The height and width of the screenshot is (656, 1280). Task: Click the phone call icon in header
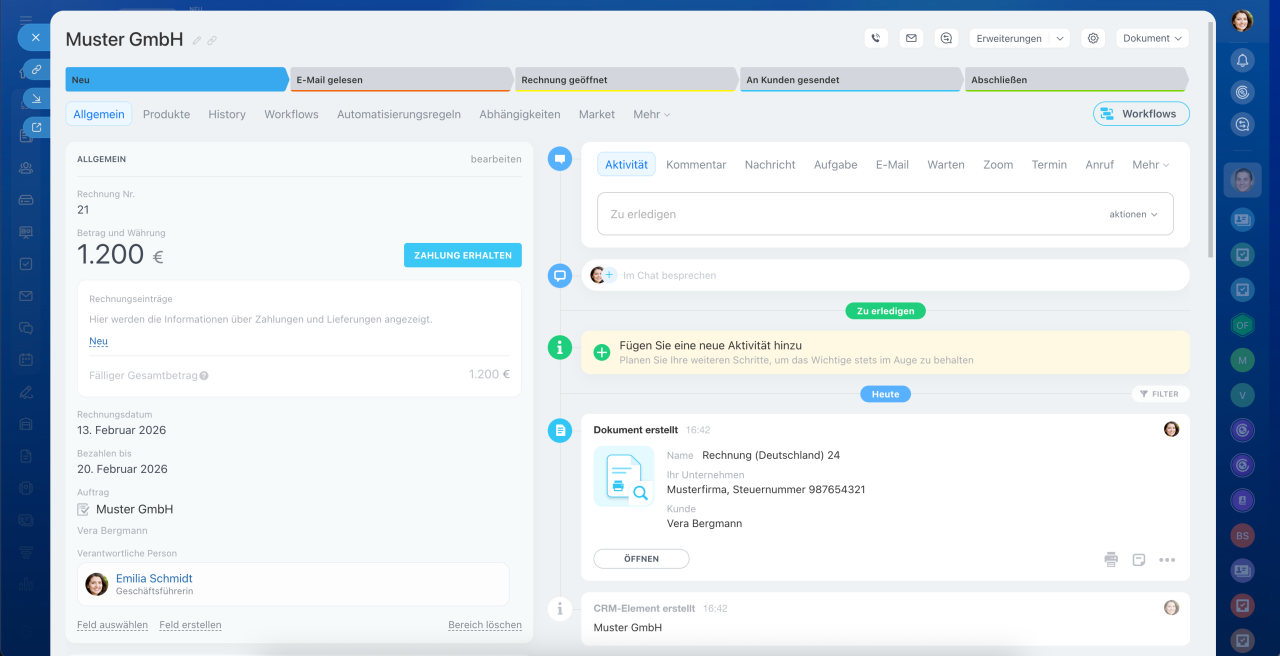tap(876, 38)
